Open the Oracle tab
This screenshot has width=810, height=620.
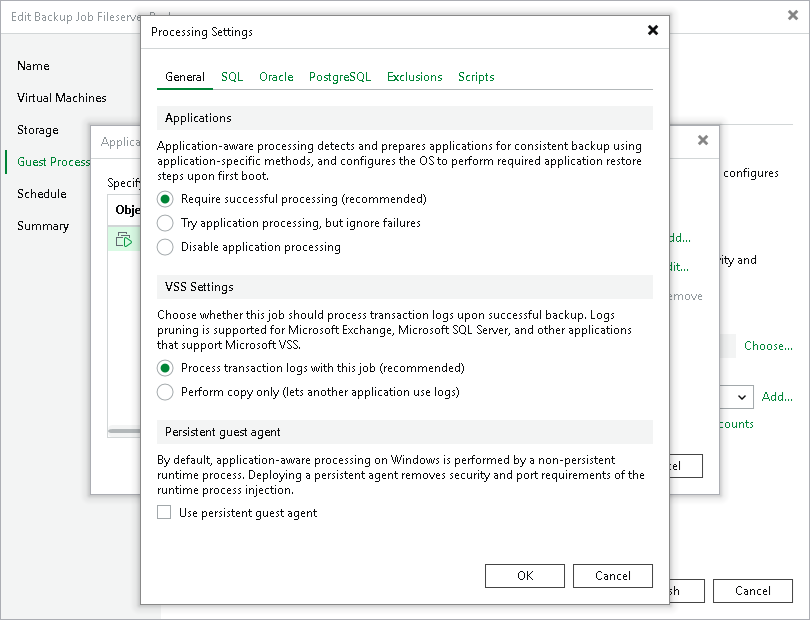tap(276, 77)
